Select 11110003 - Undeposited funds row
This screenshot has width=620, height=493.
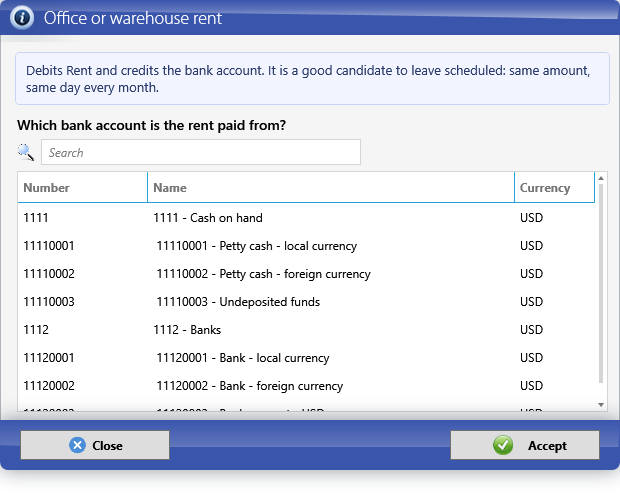pyautogui.click(x=306, y=302)
